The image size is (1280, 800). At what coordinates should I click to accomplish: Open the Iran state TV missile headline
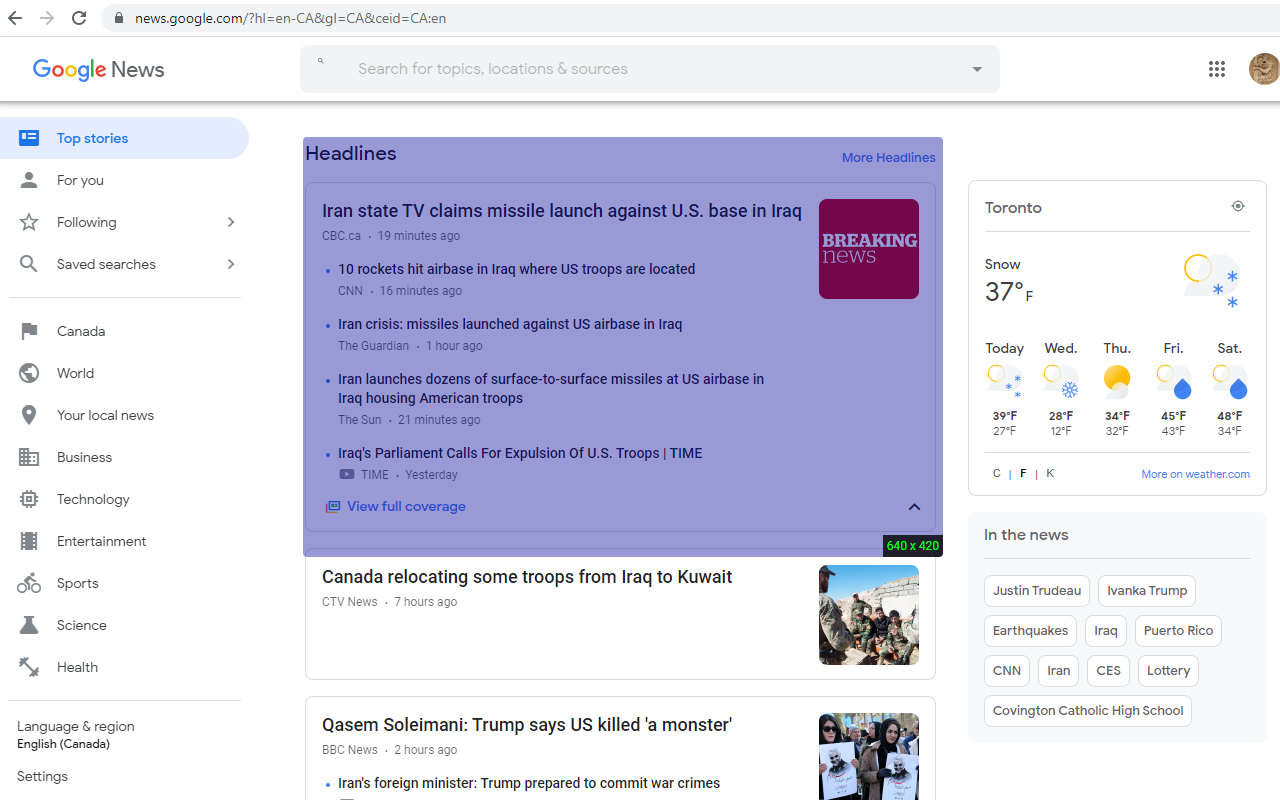tap(561, 211)
